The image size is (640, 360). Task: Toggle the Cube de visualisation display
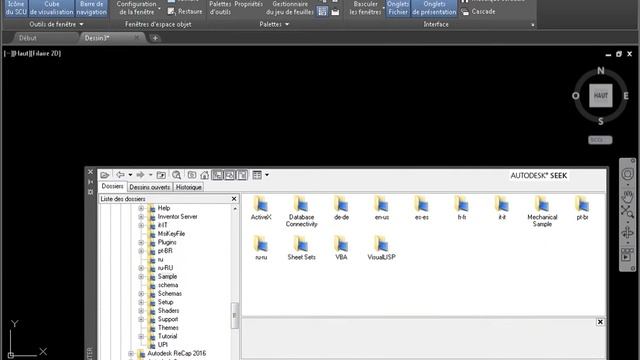click(x=51, y=8)
